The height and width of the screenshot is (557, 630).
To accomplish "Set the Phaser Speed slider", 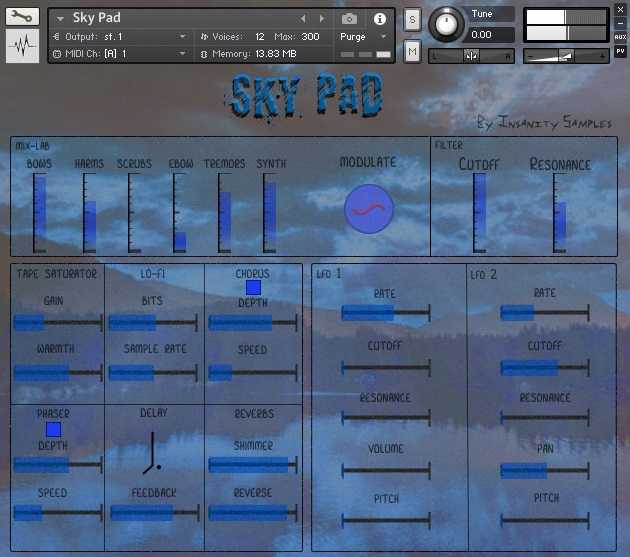I will click(x=58, y=513).
